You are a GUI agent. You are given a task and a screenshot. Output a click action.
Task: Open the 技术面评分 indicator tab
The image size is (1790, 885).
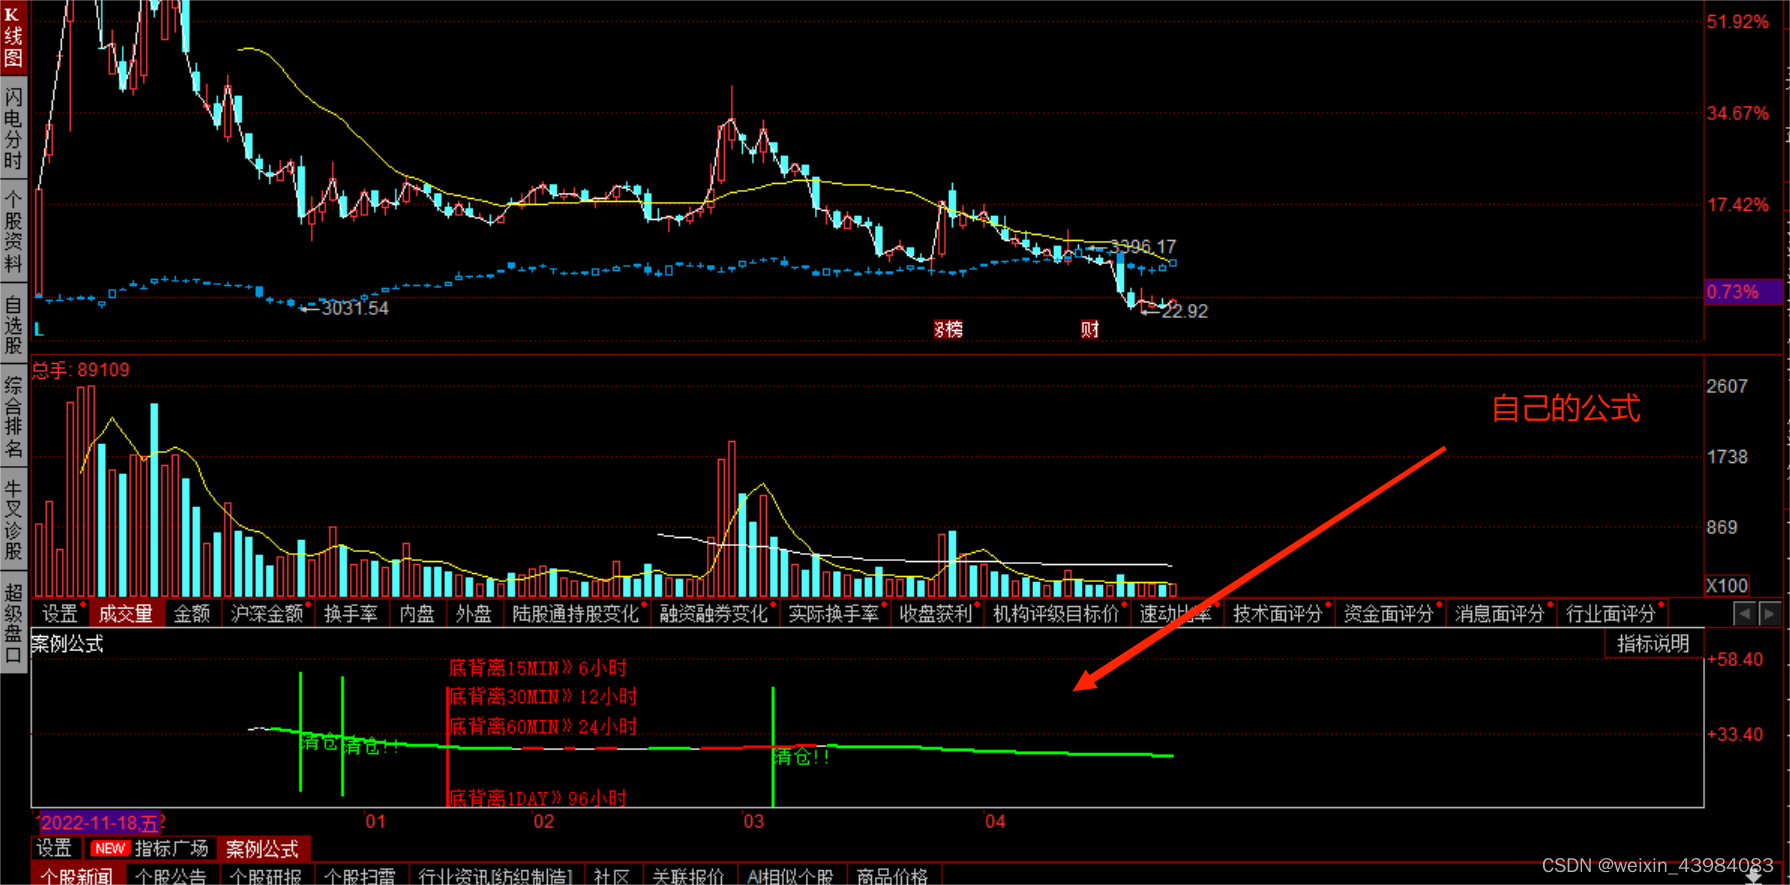(x=1278, y=614)
